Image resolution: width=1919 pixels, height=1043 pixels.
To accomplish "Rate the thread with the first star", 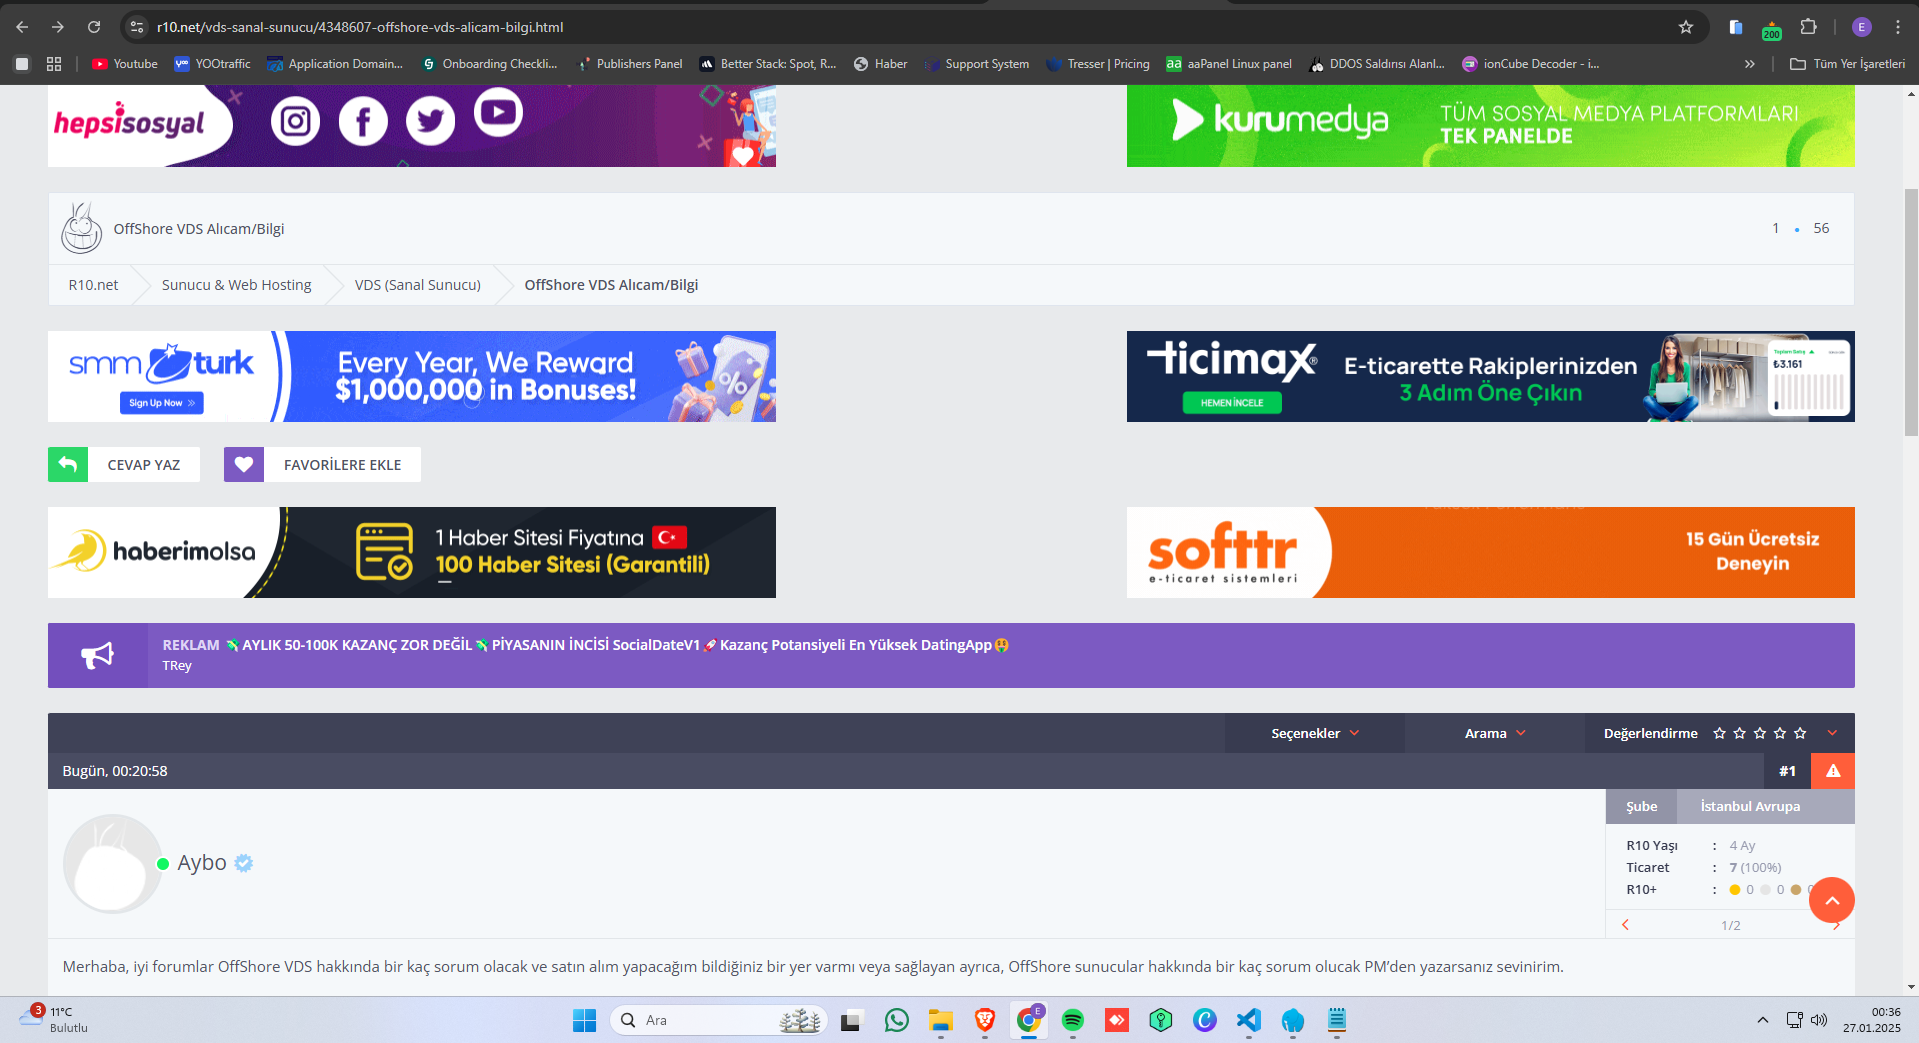I will tap(1719, 733).
